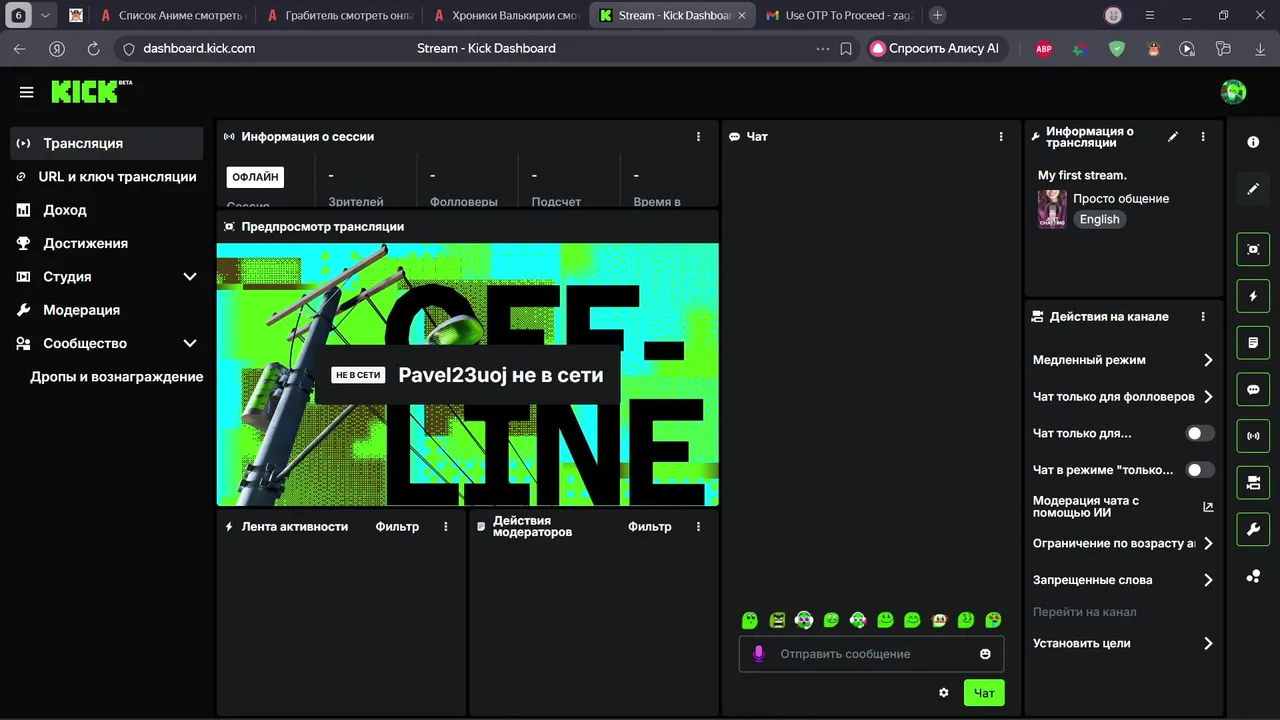Open URL и ключ трансляции page
Viewport: 1280px width, 720px height.
107,177
